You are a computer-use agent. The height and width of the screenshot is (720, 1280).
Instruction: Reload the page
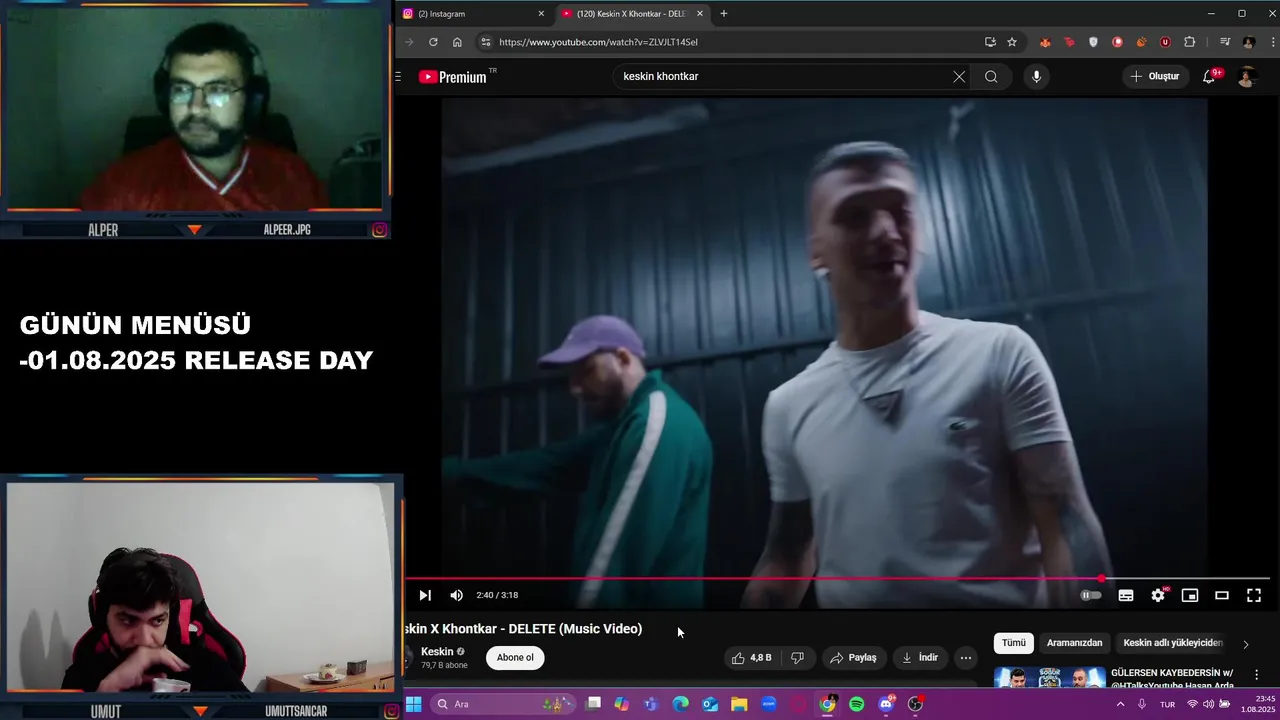[x=433, y=42]
